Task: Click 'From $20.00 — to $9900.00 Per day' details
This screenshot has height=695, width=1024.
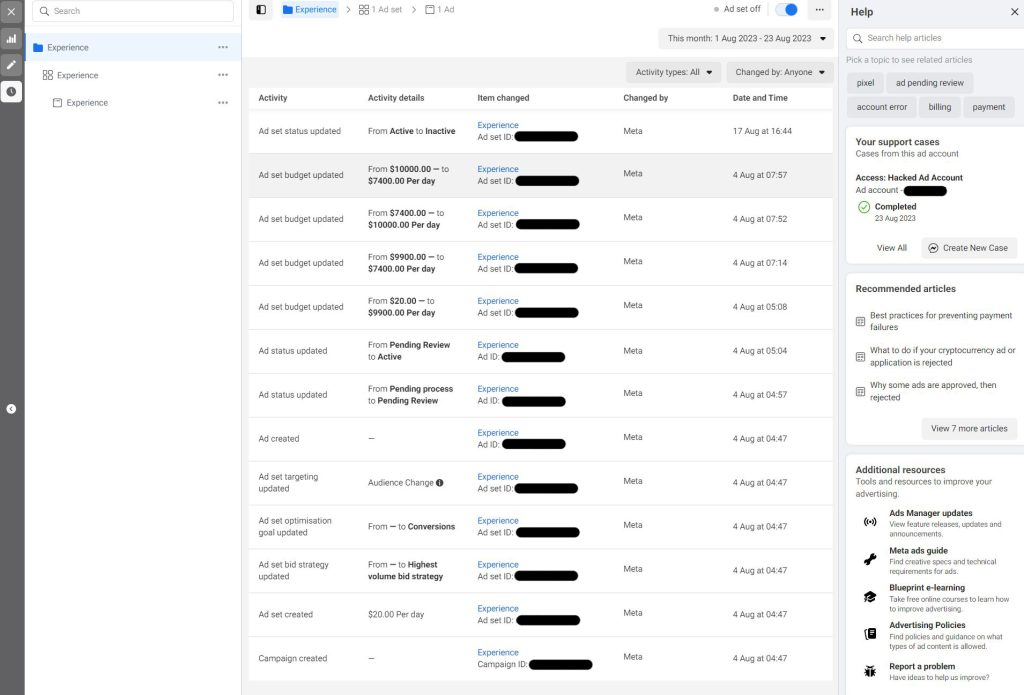Action: (400, 307)
